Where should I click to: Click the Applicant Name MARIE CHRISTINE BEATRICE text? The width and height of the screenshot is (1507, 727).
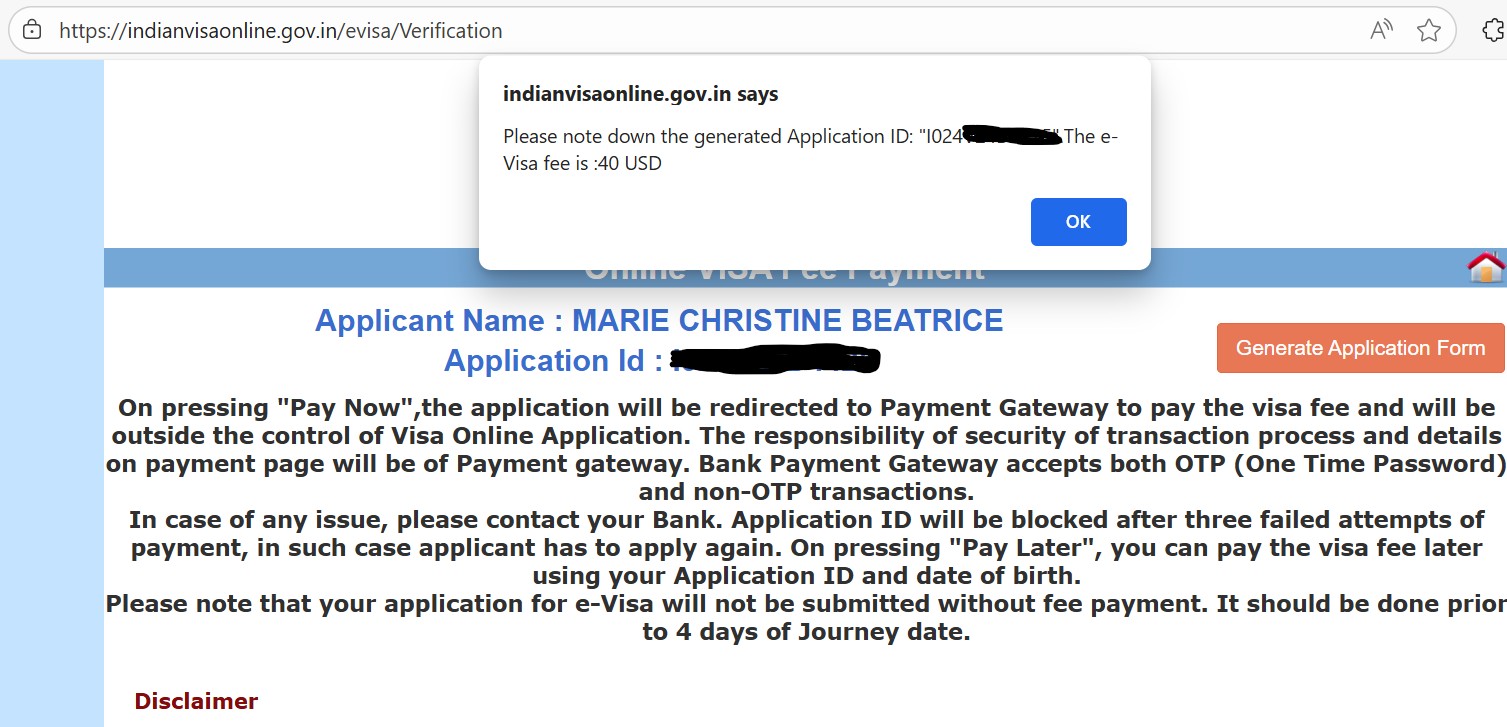click(658, 321)
